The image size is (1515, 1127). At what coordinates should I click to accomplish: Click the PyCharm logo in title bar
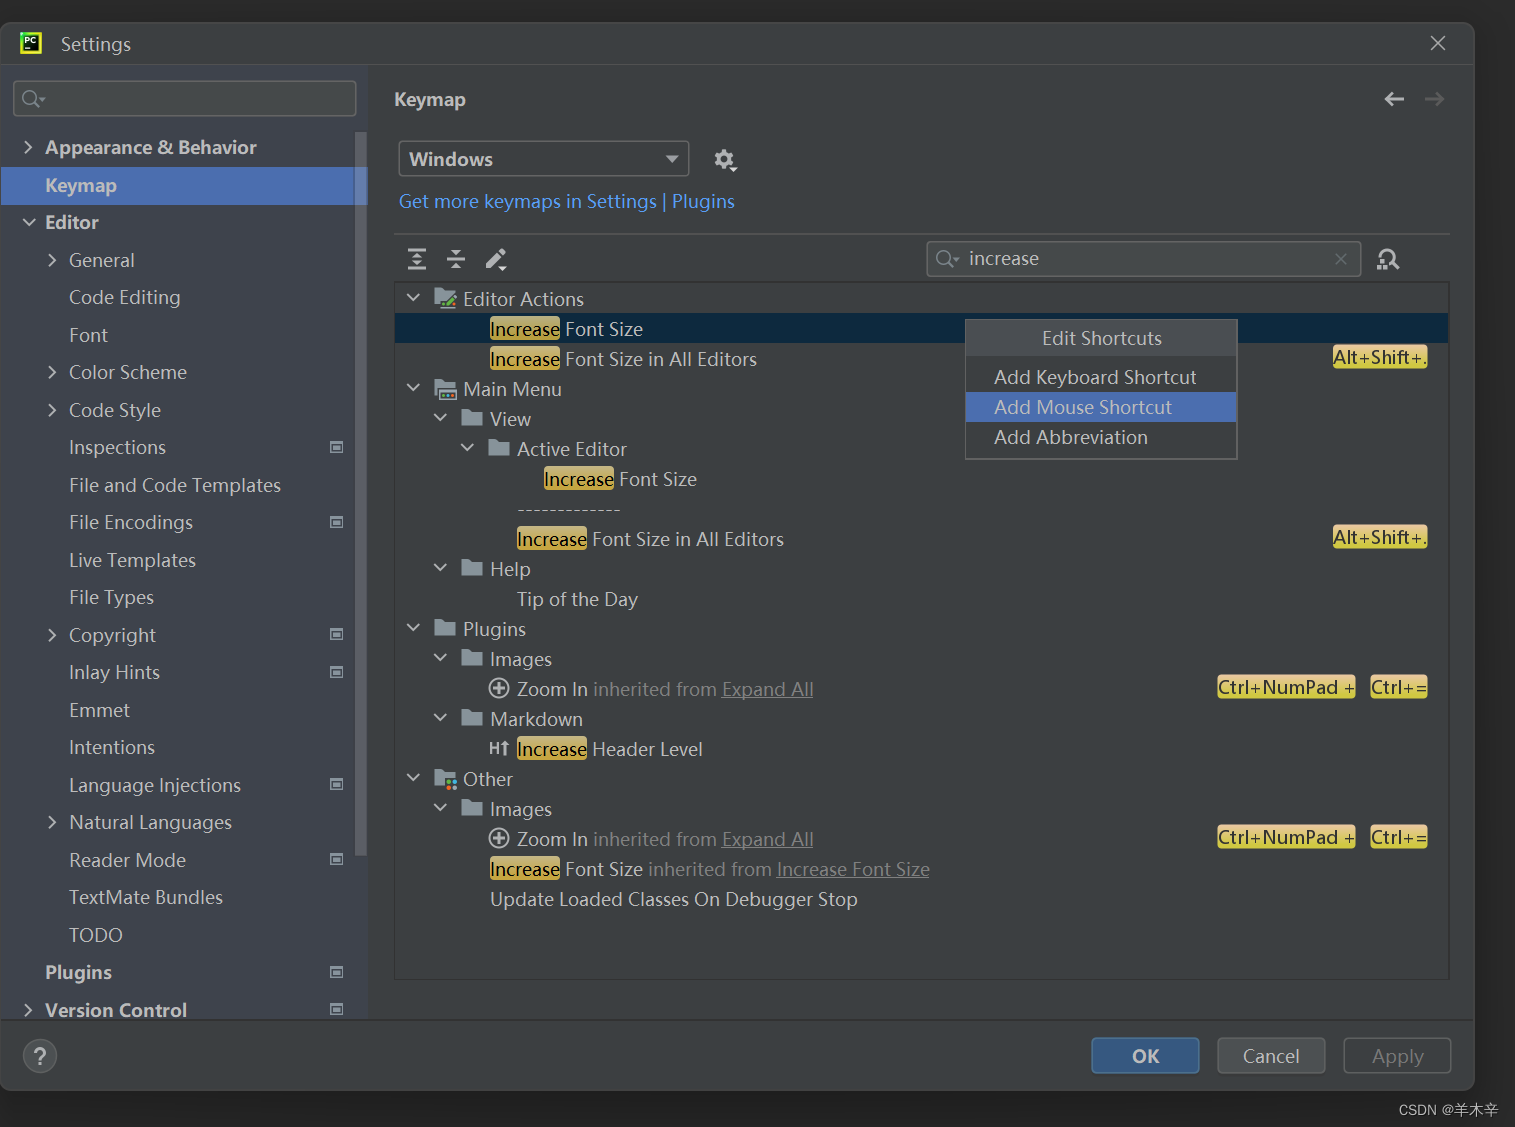(x=31, y=43)
